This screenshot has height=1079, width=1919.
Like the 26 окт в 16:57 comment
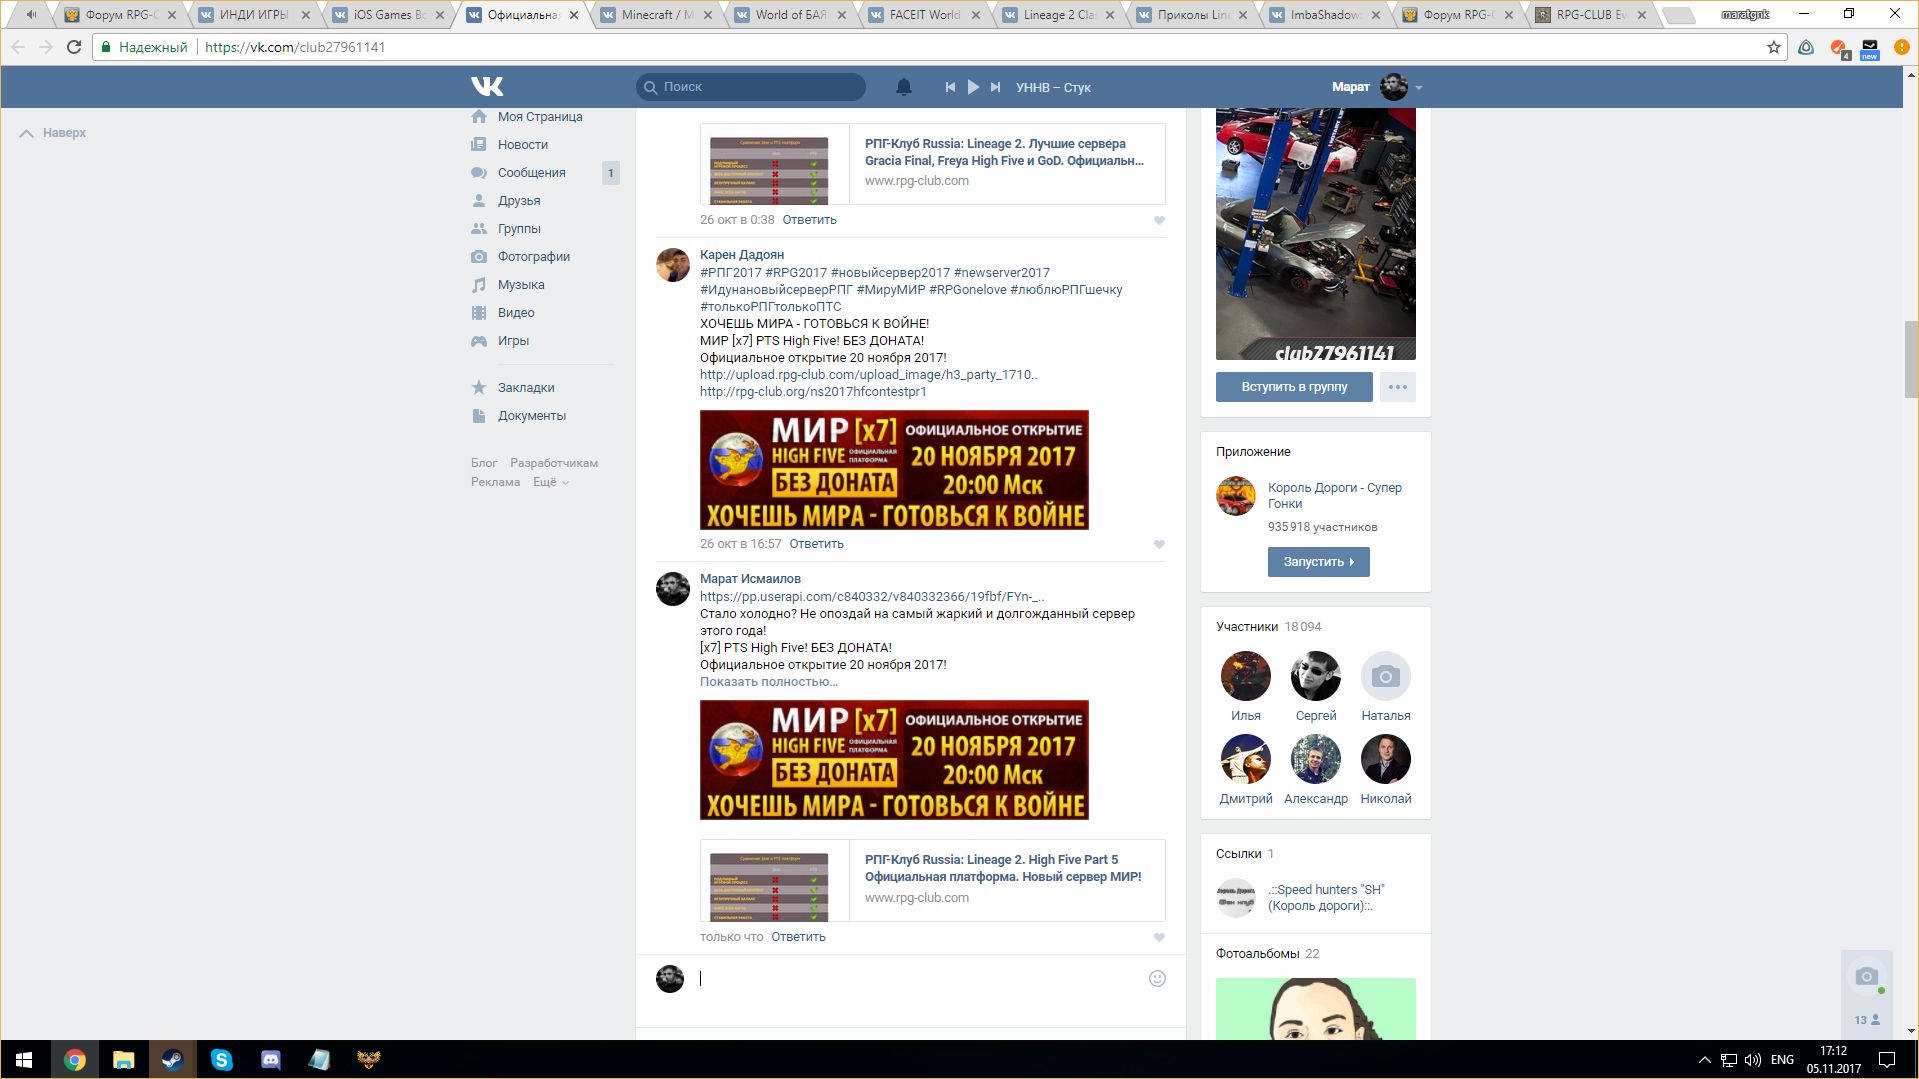[1159, 545]
